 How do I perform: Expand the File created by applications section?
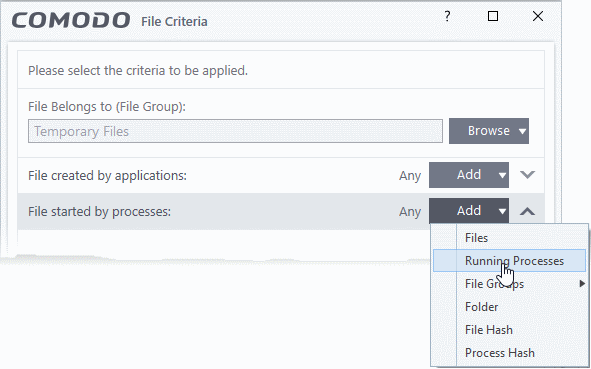coord(527,175)
